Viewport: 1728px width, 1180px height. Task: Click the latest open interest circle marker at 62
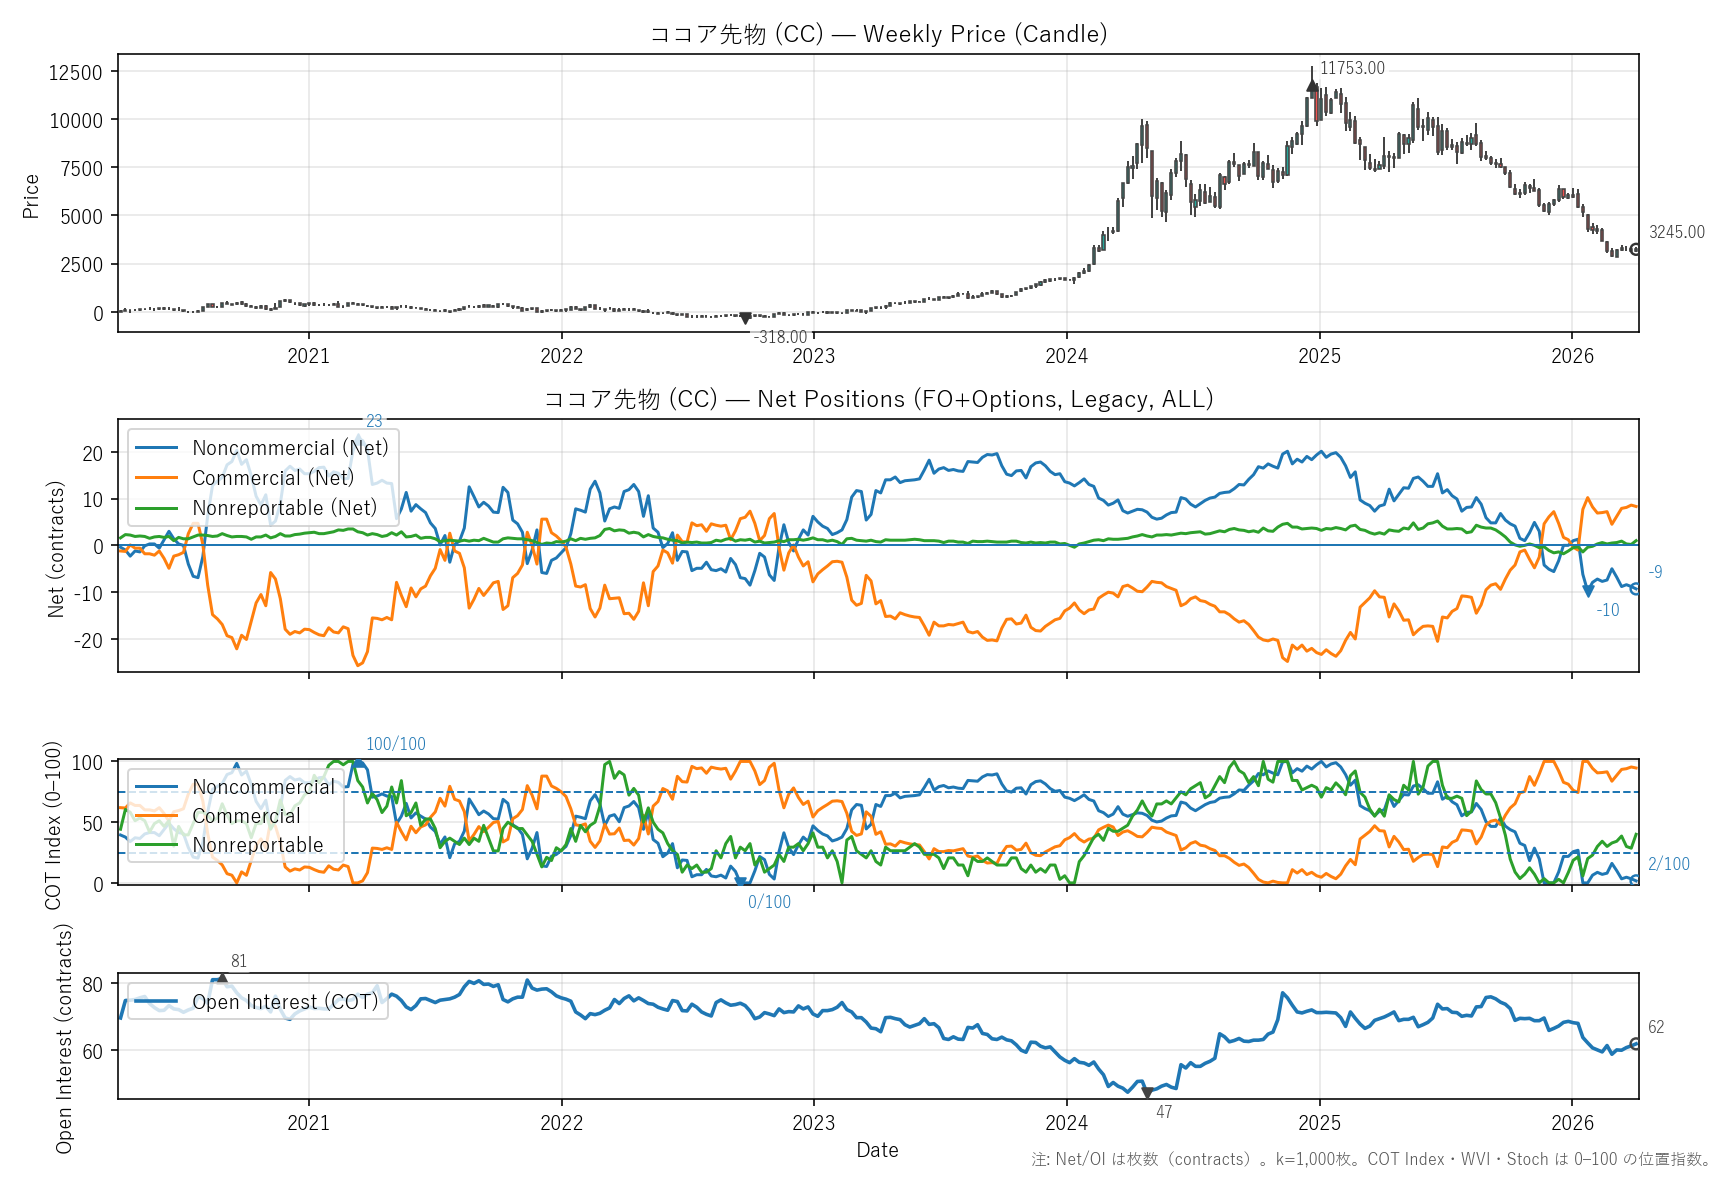point(1635,1044)
